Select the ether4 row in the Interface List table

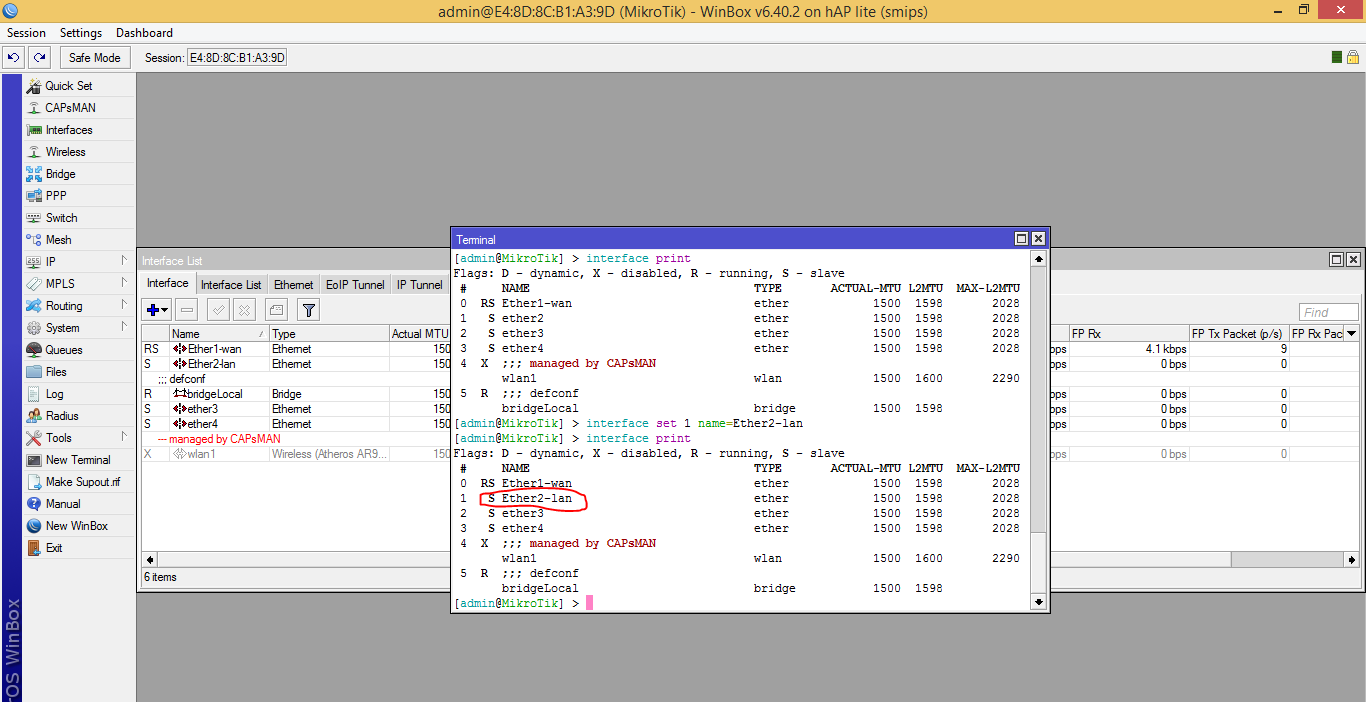click(x=296, y=424)
